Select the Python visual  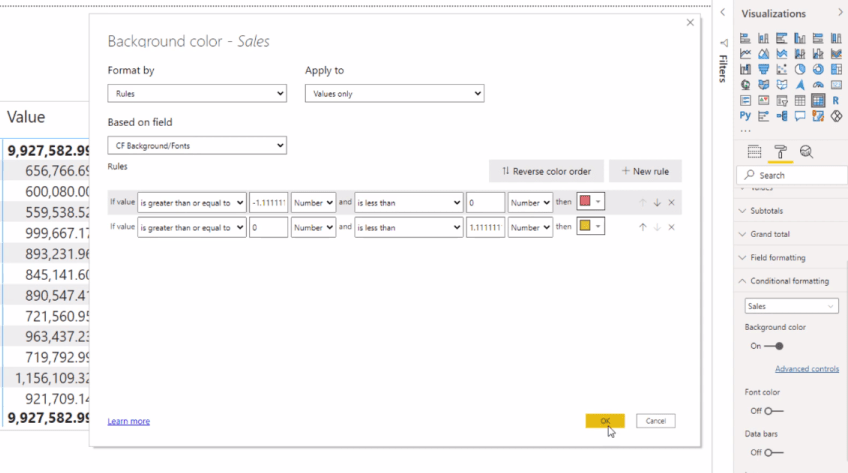745,116
